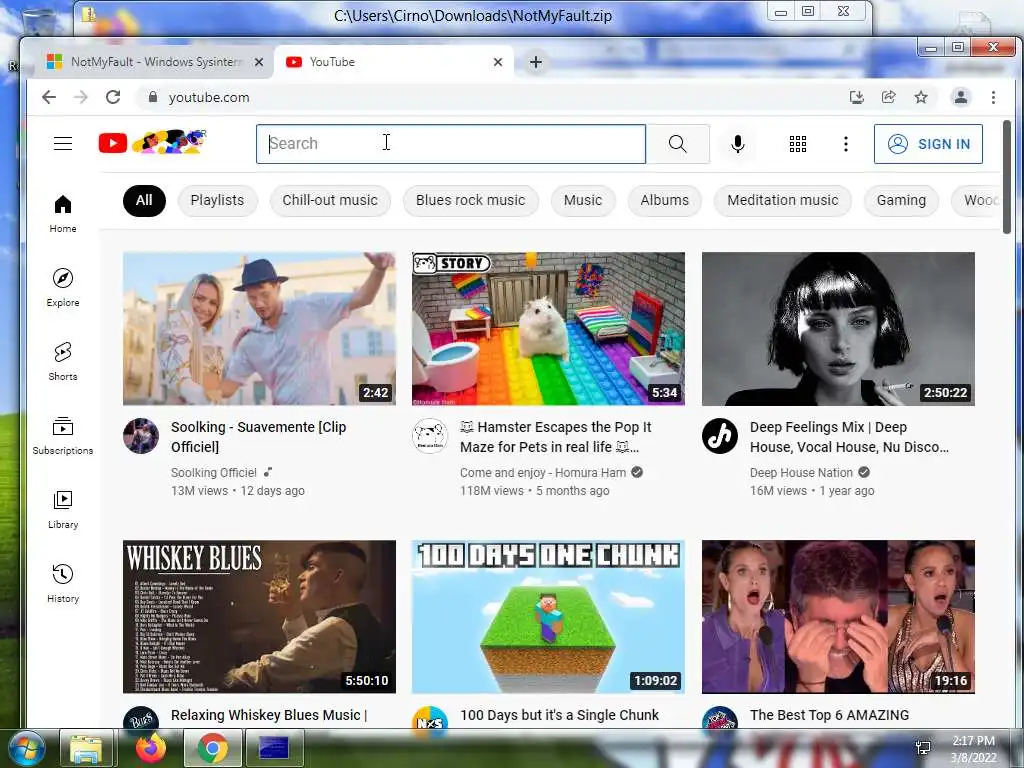
Task: Select the Meditation music chip
Action: click(x=782, y=200)
